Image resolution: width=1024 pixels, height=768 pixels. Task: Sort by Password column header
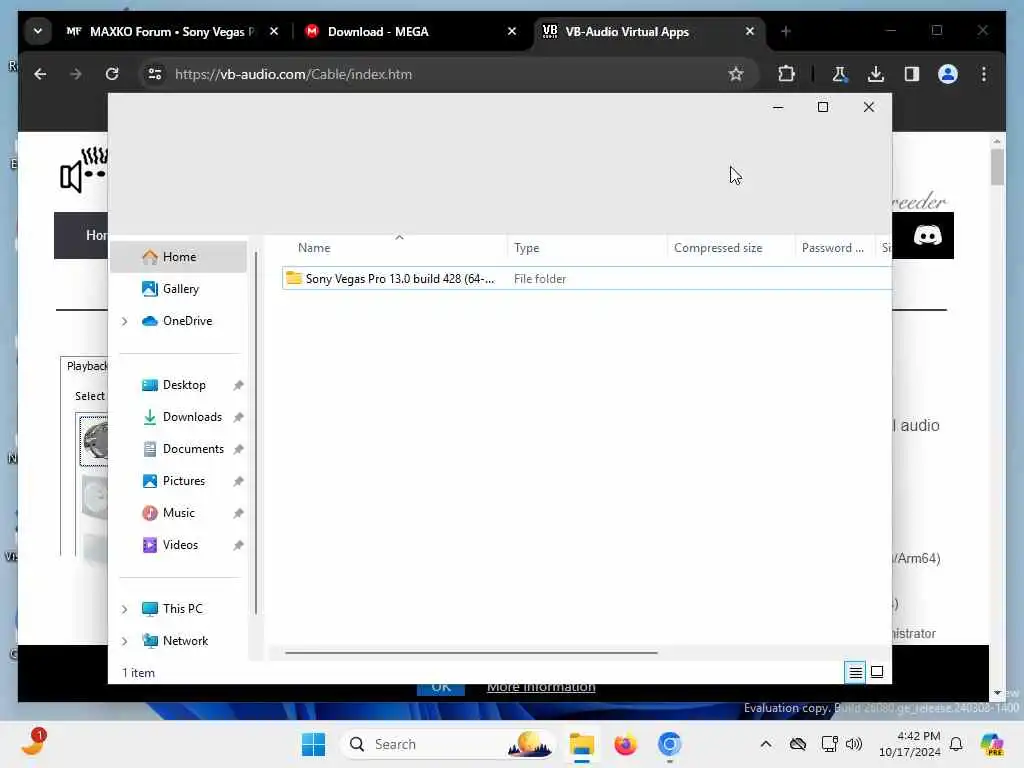(835, 248)
